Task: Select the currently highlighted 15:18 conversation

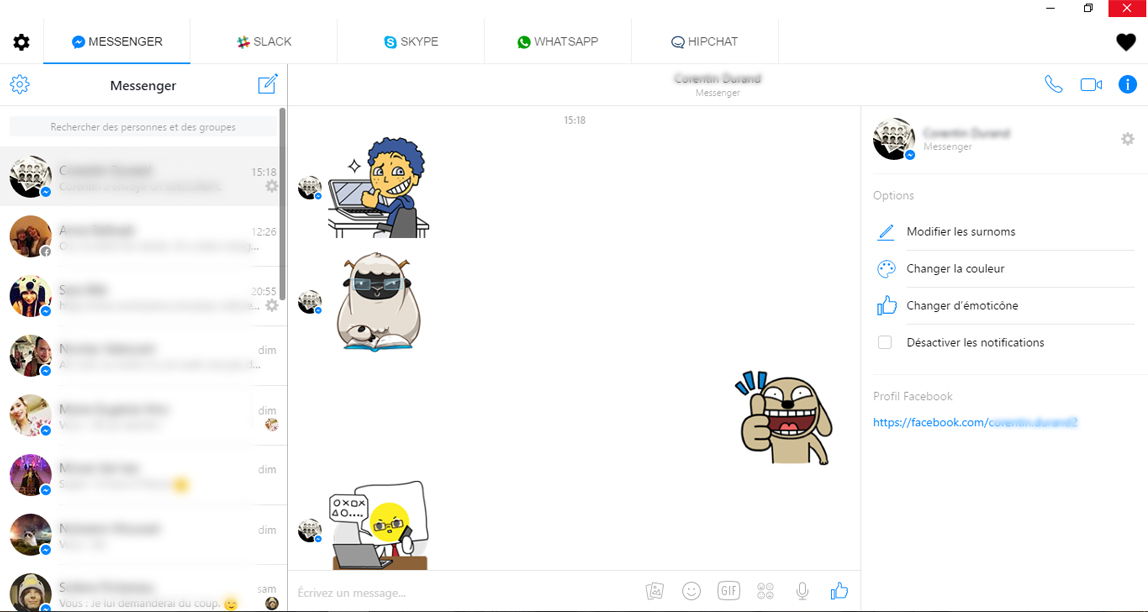Action: pos(143,176)
